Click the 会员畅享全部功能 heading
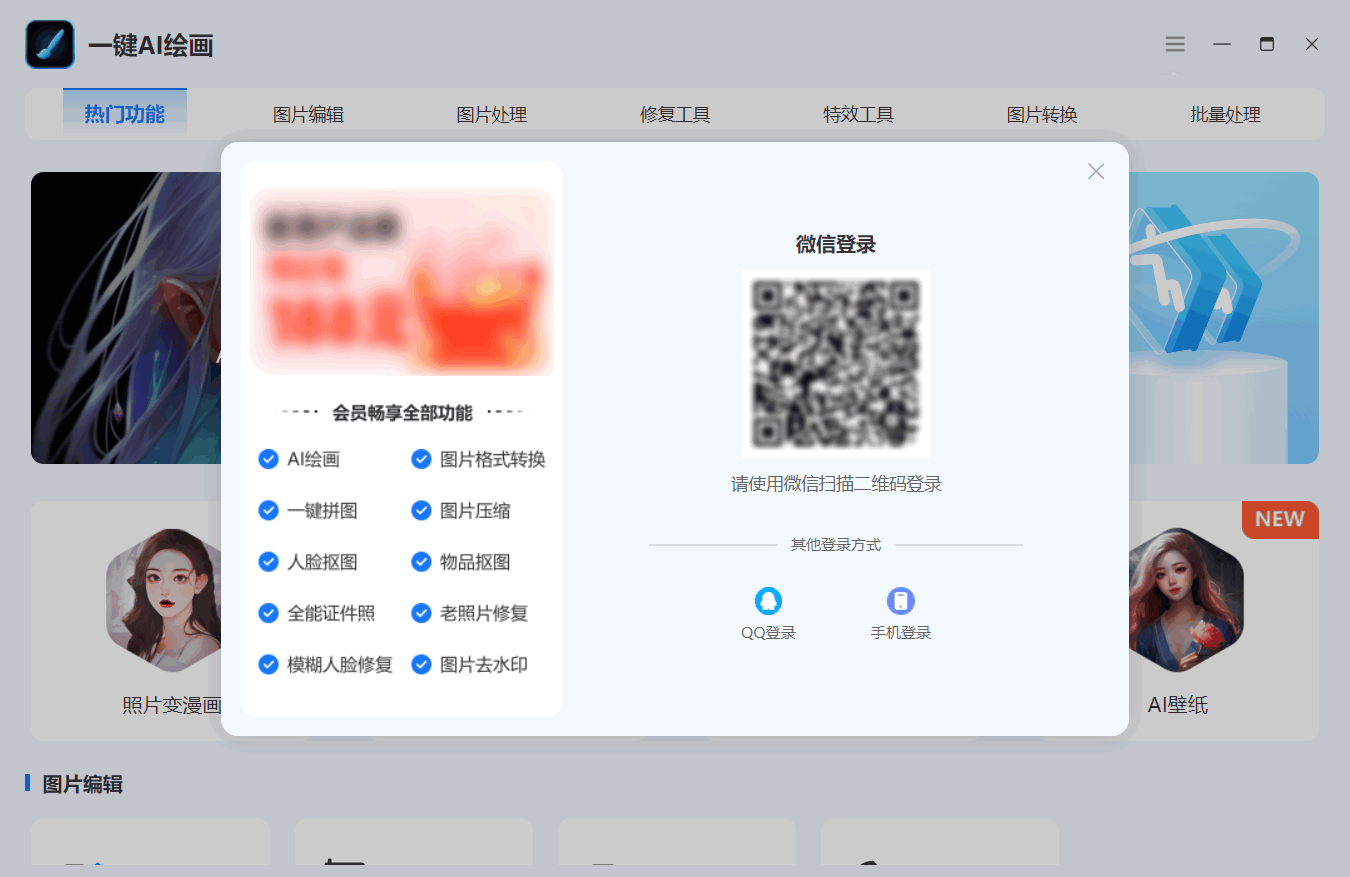Image resolution: width=1350 pixels, height=877 pixels. tap(402, 413)
